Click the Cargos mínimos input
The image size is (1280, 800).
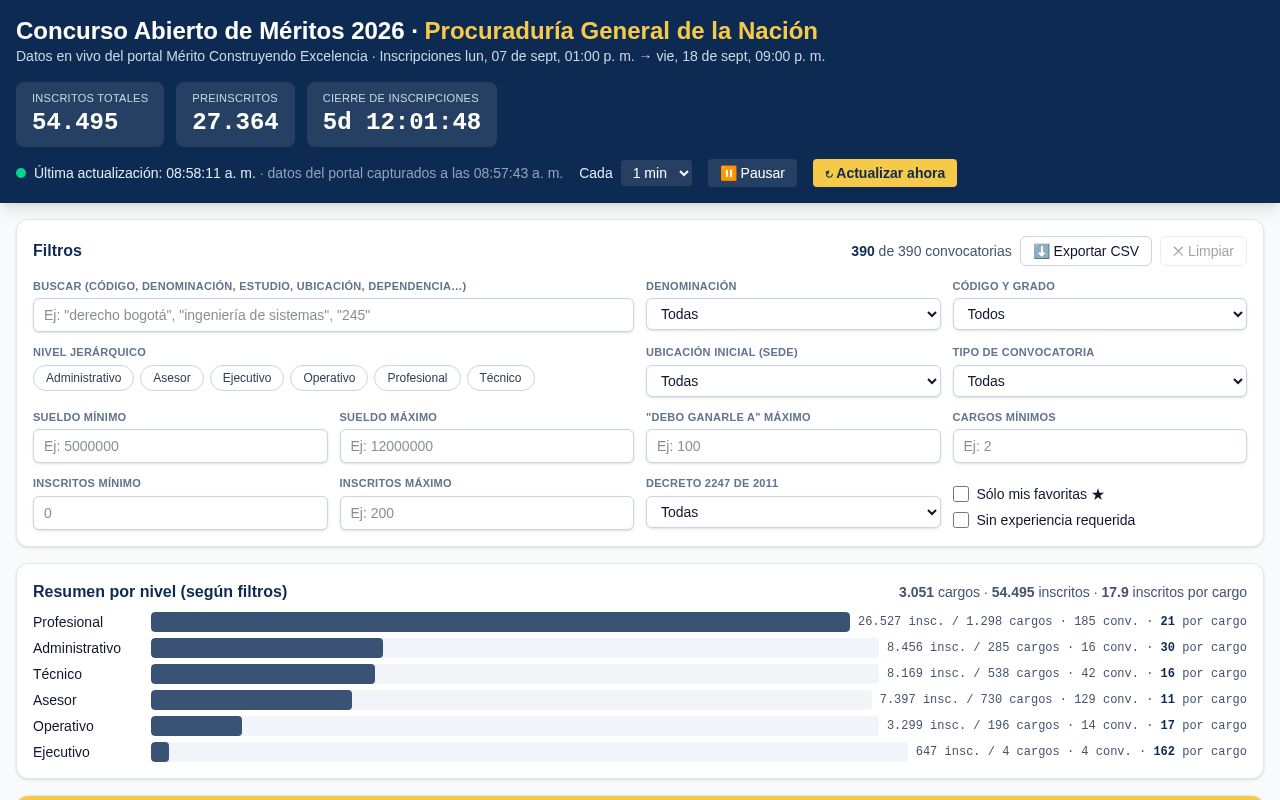pos(1099,446)
